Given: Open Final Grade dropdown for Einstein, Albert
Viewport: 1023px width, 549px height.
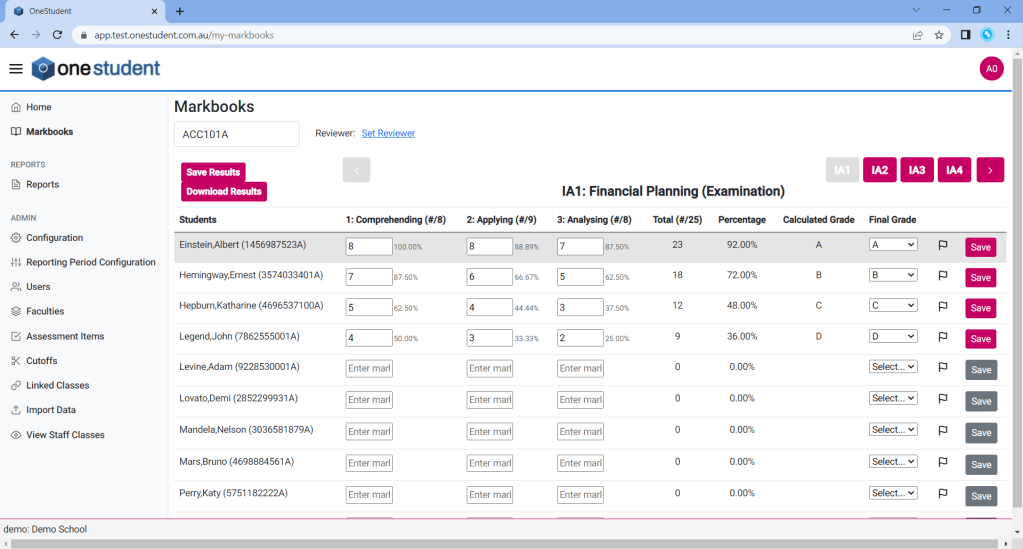Looking at the screenshot, I should click(x=893, y=245).
